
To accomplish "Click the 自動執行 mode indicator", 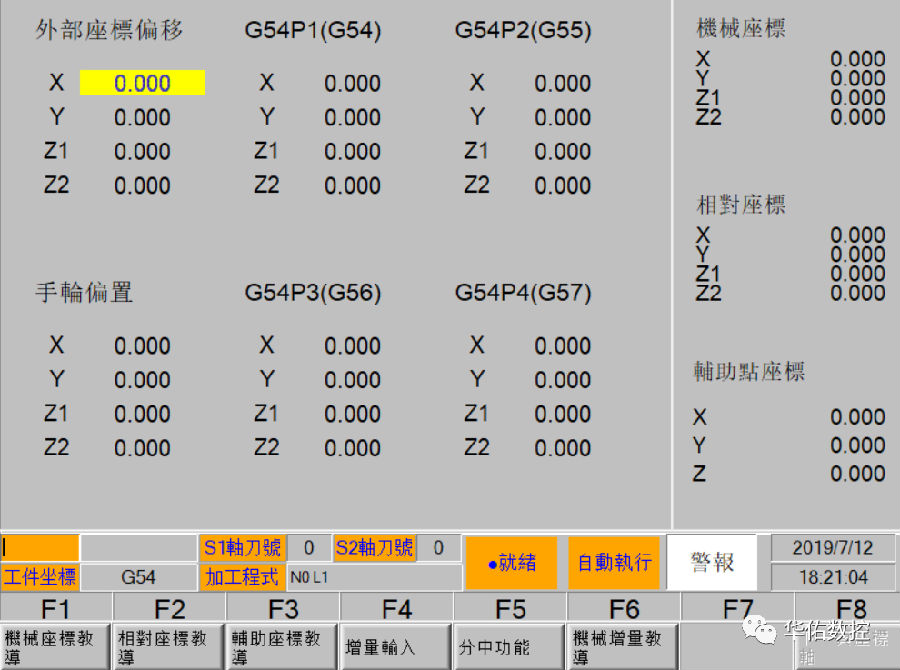I will [x=614, y=563].
